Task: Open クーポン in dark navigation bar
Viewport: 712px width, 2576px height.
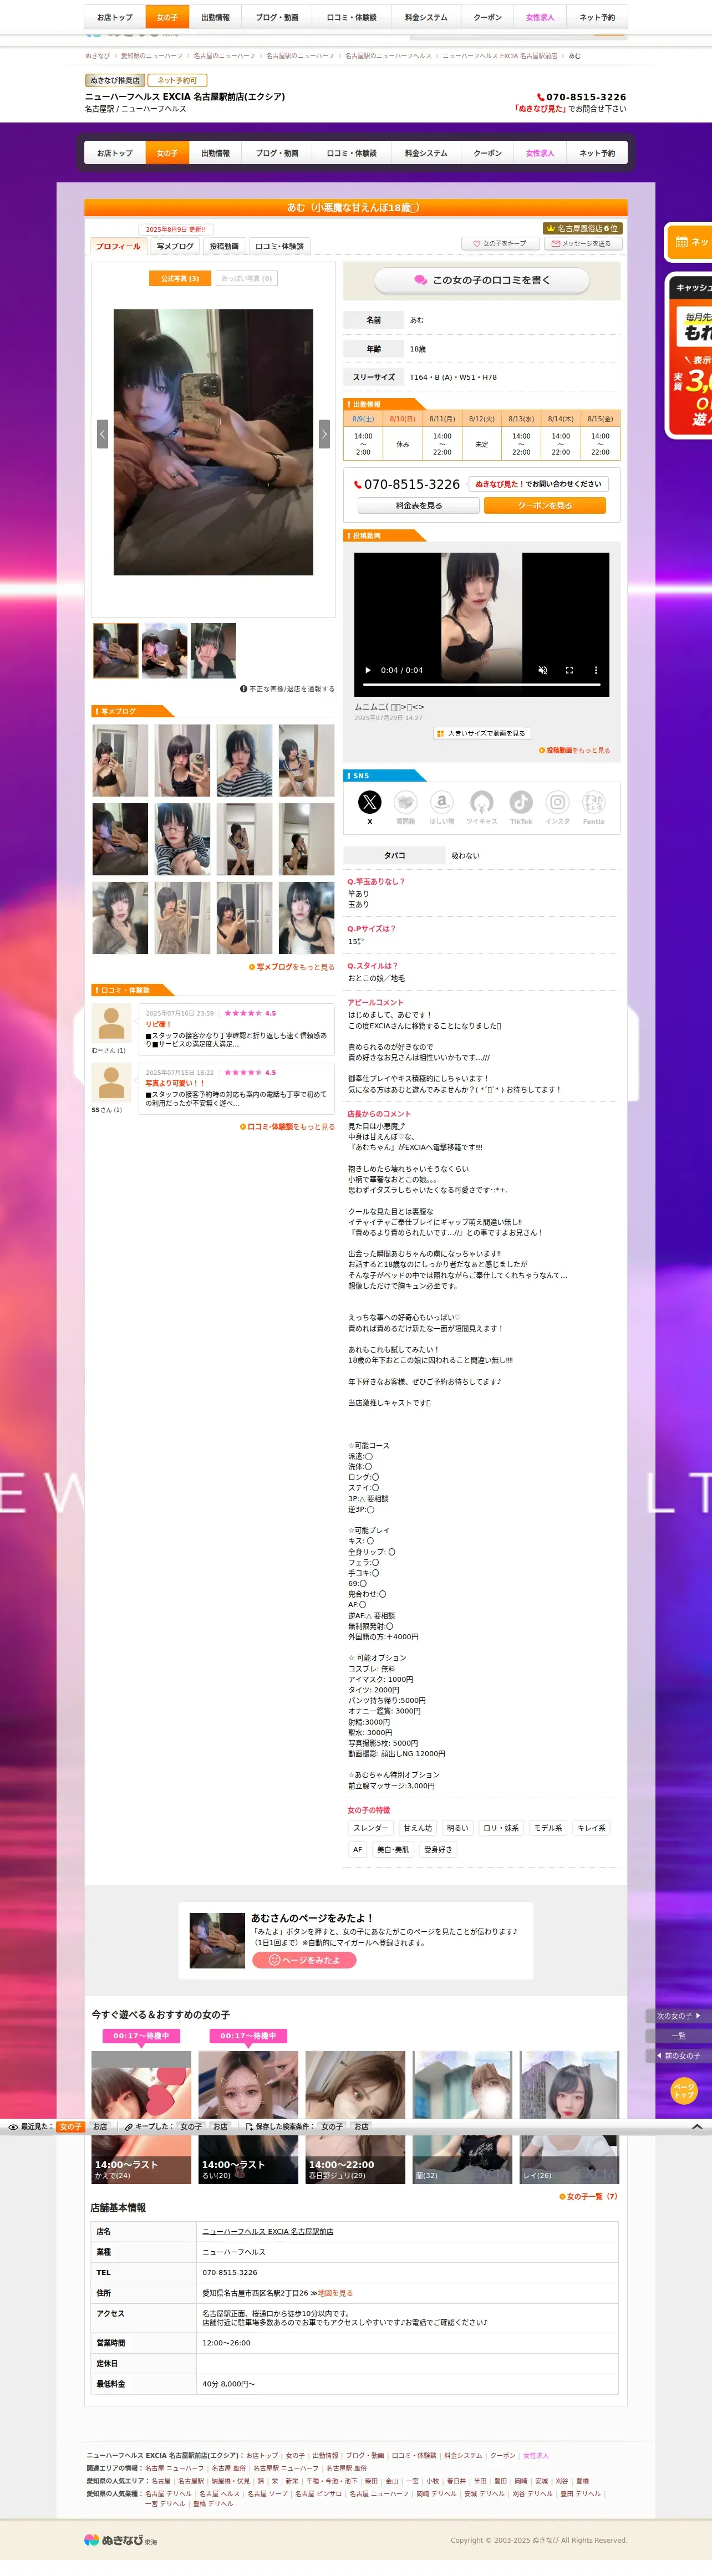Action: (x=488, y=153)
